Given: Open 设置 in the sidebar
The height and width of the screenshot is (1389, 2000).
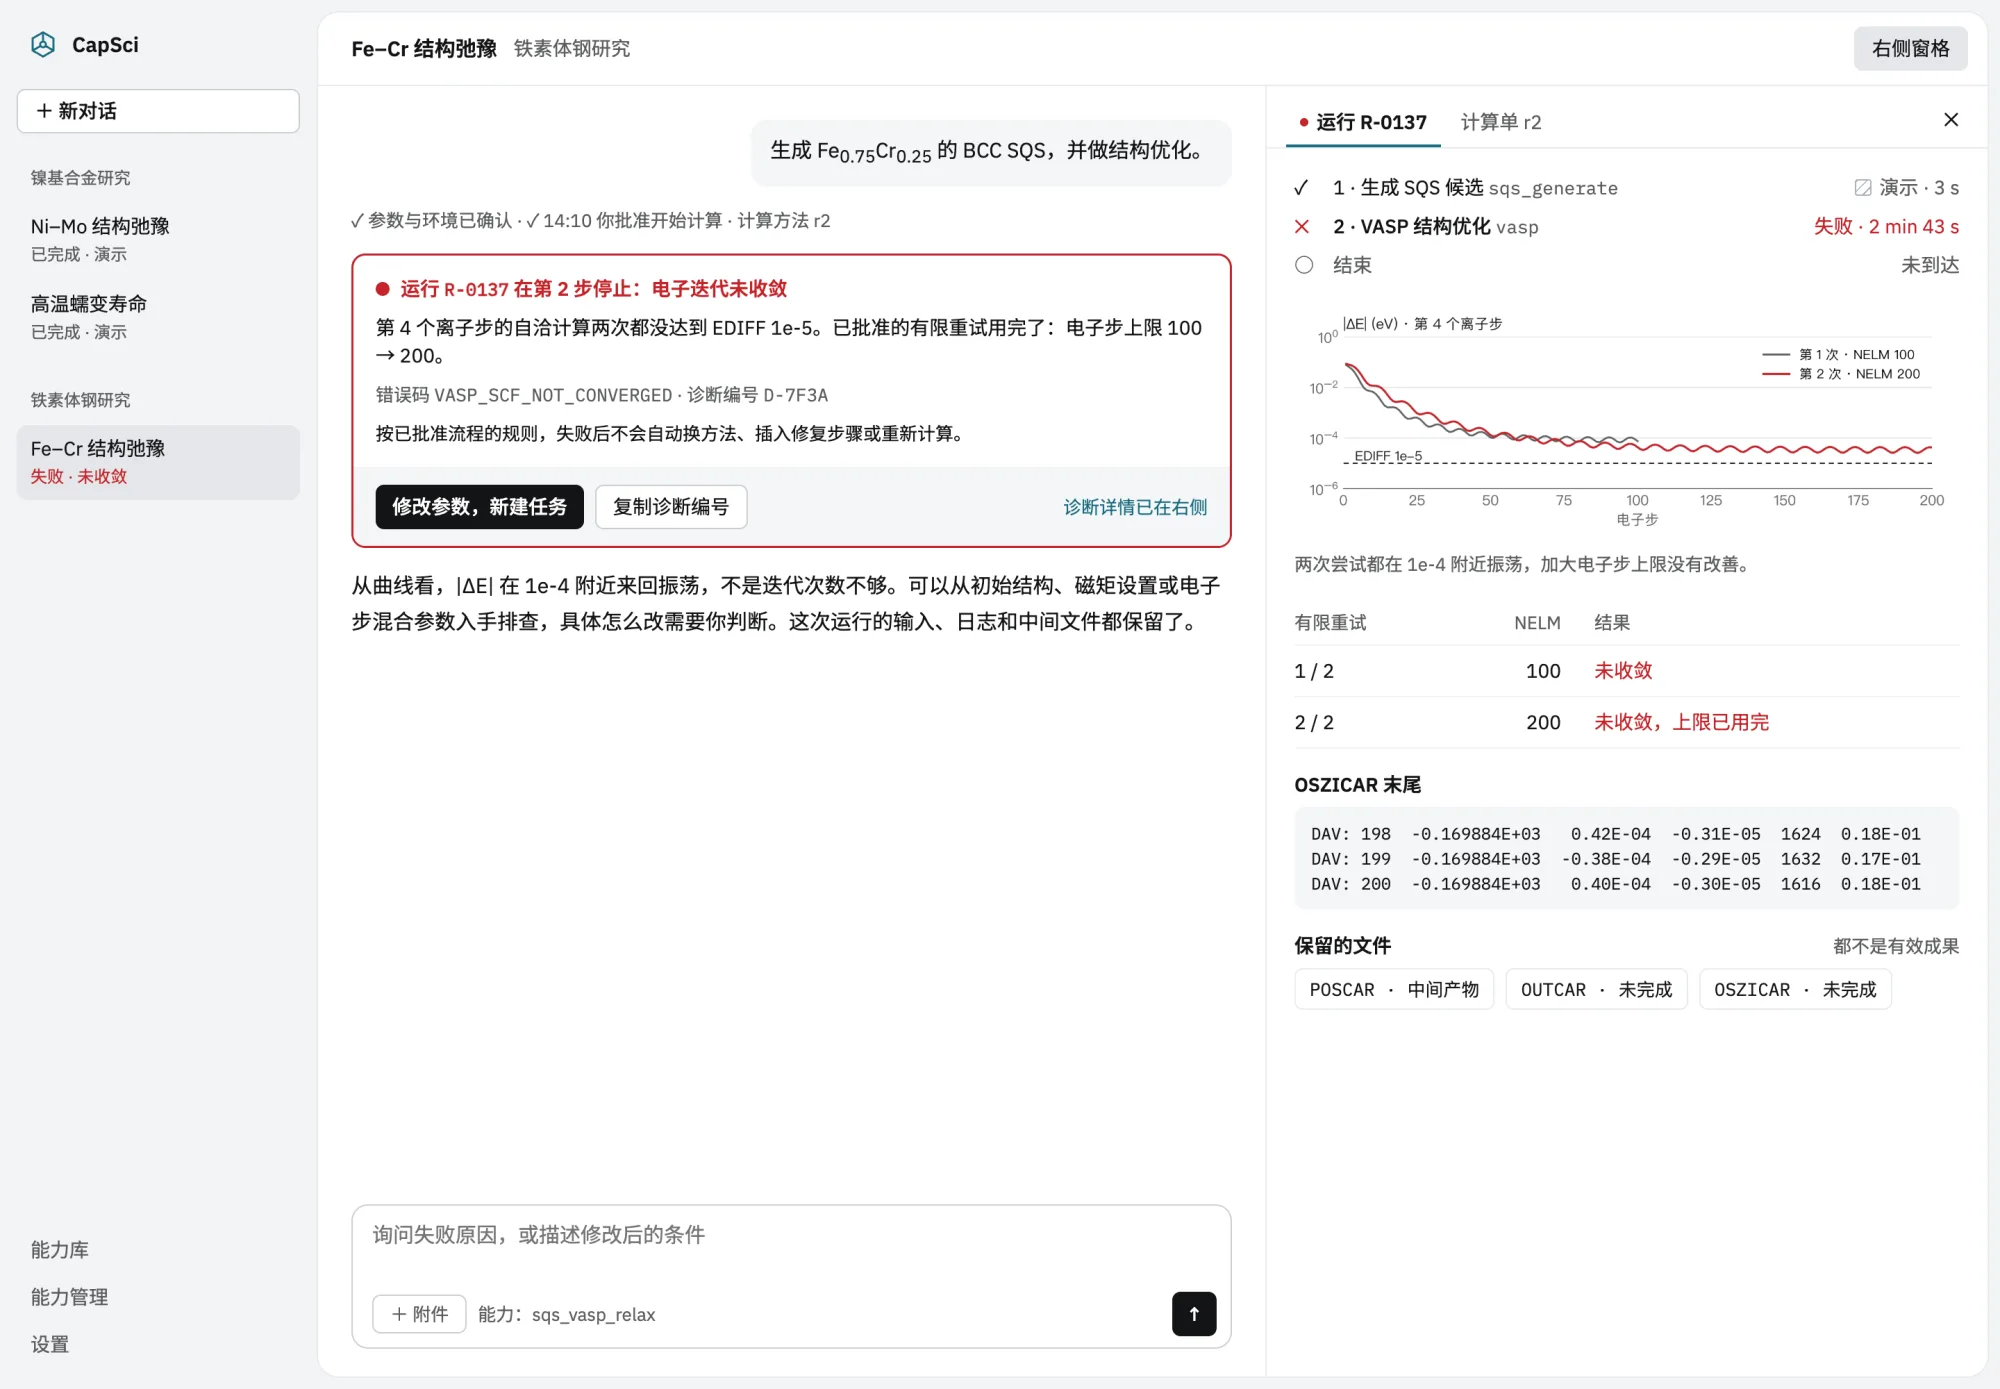Looking at the screenshot, I should coord(50,1344).
